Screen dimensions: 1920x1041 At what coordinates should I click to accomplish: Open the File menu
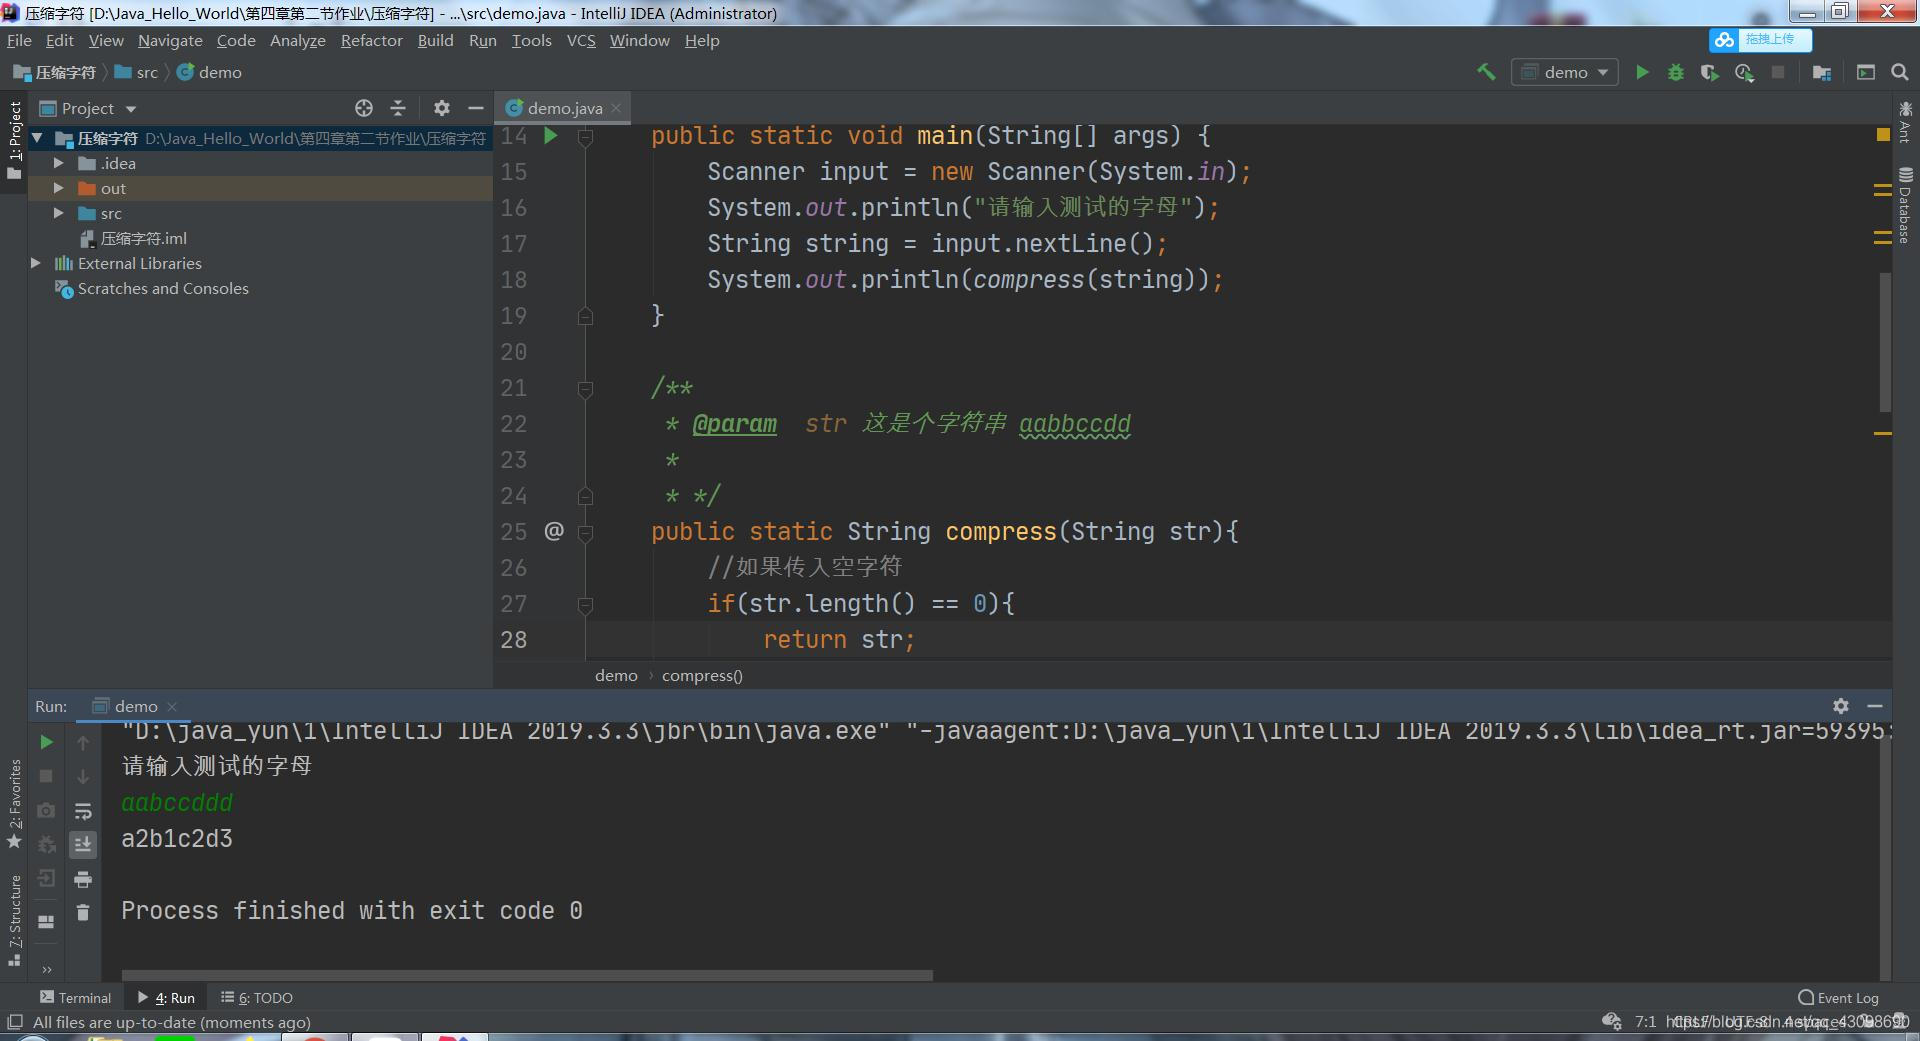(x=19, y=40)
